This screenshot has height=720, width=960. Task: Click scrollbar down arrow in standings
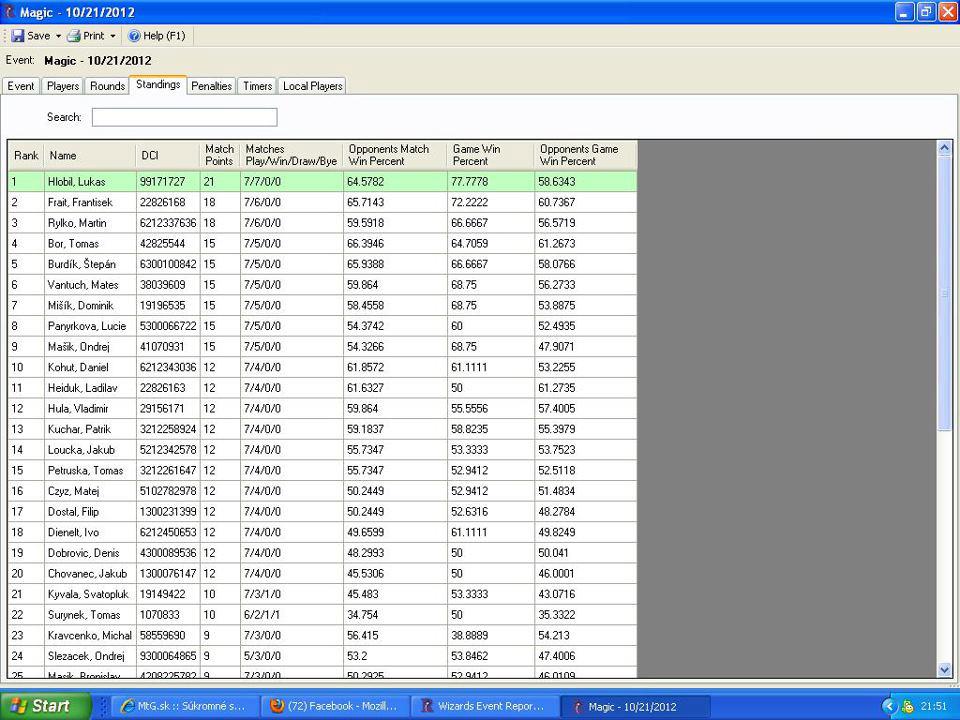tap(943, 670)
